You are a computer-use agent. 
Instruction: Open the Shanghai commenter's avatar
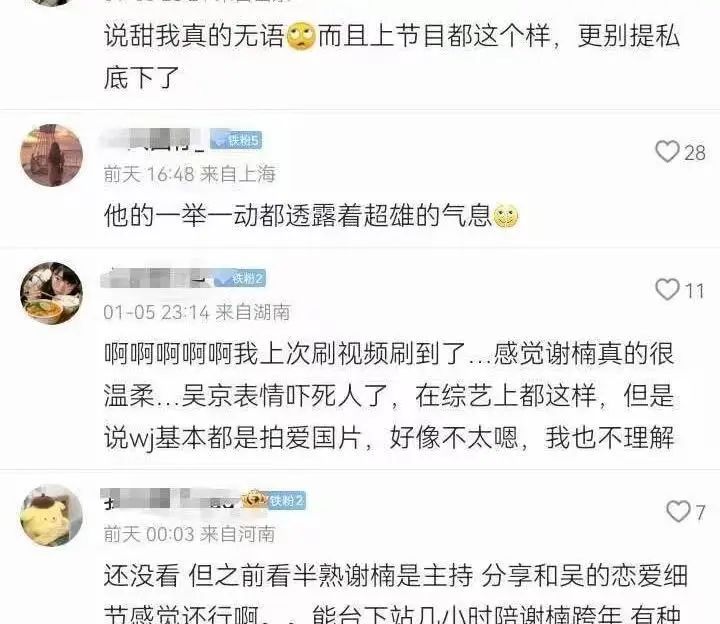pos(51,155)
